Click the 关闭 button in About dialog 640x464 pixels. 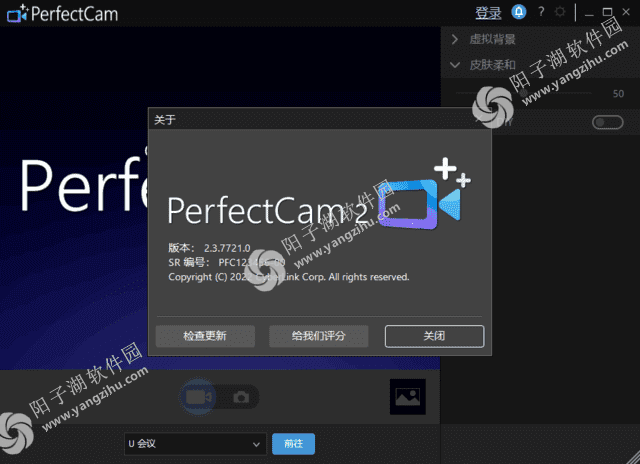[x=434, y=336]
